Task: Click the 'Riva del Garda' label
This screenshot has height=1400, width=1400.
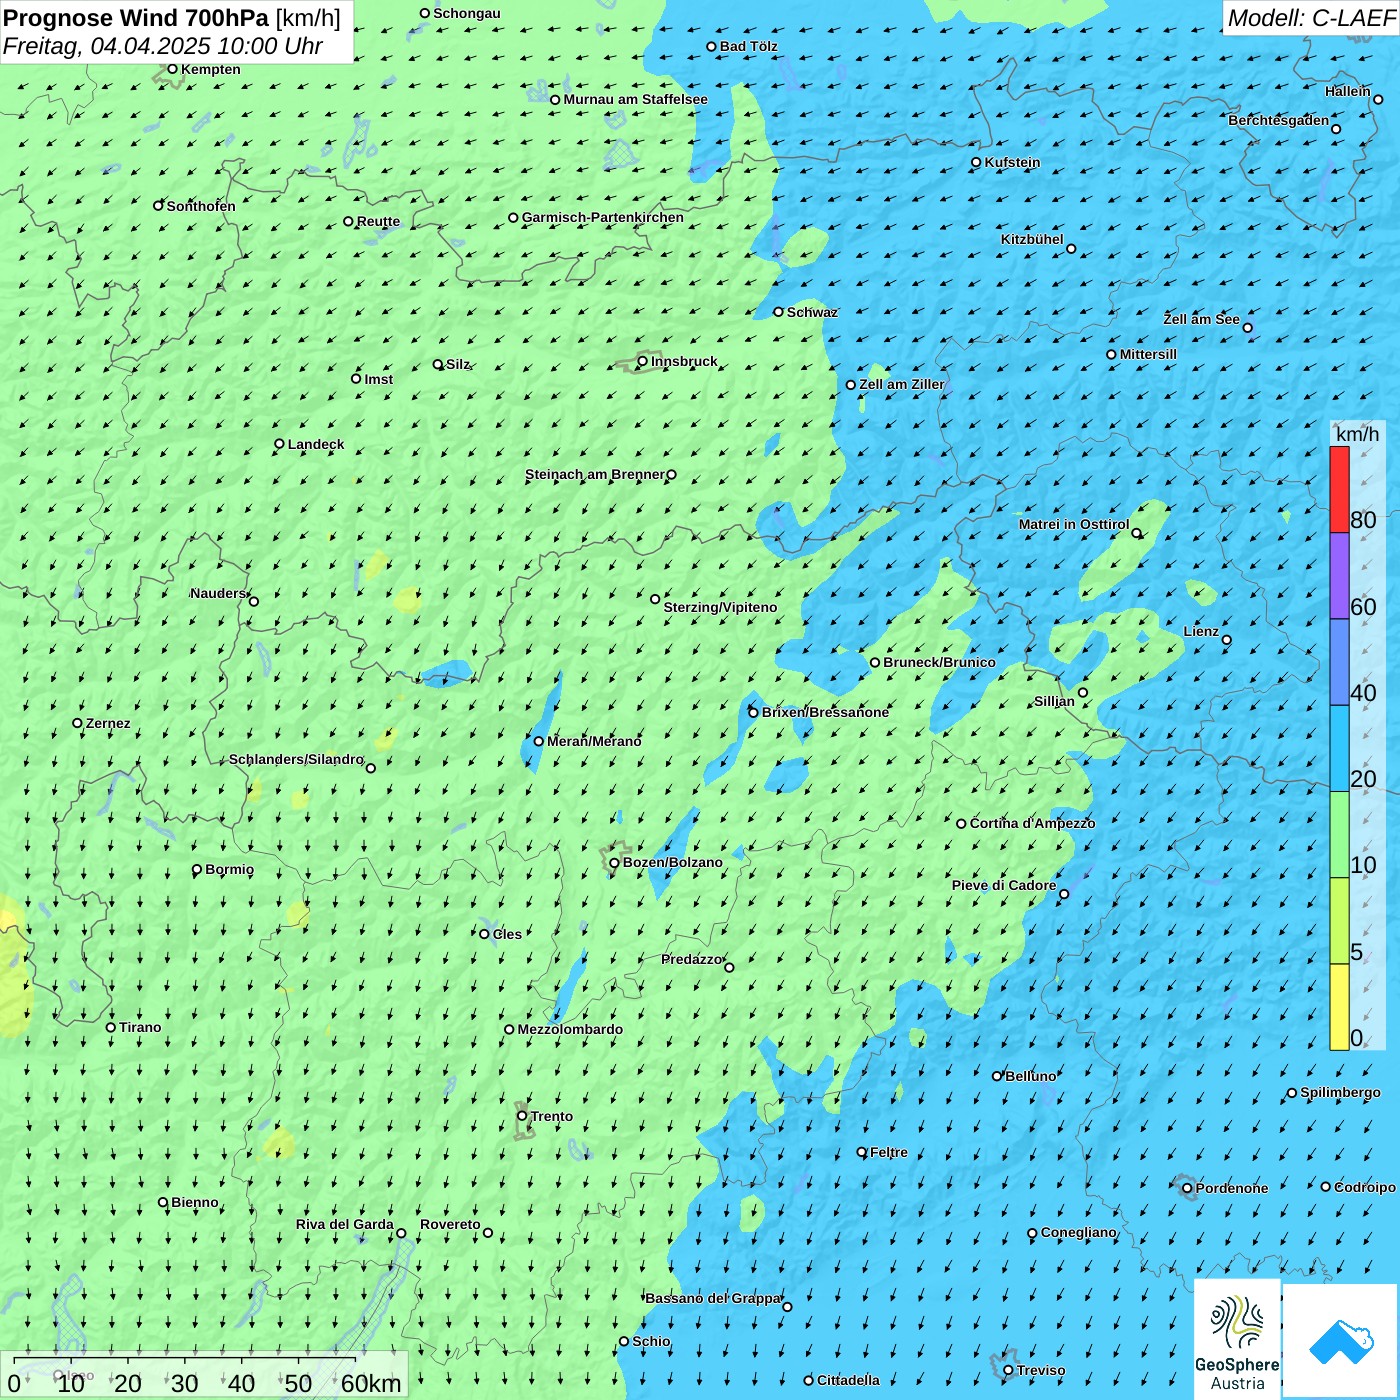Action: [x=345, y=1224]
